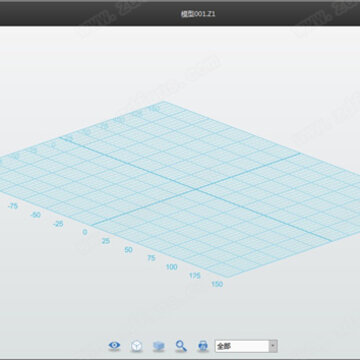The width and height of the screenshot is (360, 360).
Task: Click the -25 axis label
Action: 58,224
